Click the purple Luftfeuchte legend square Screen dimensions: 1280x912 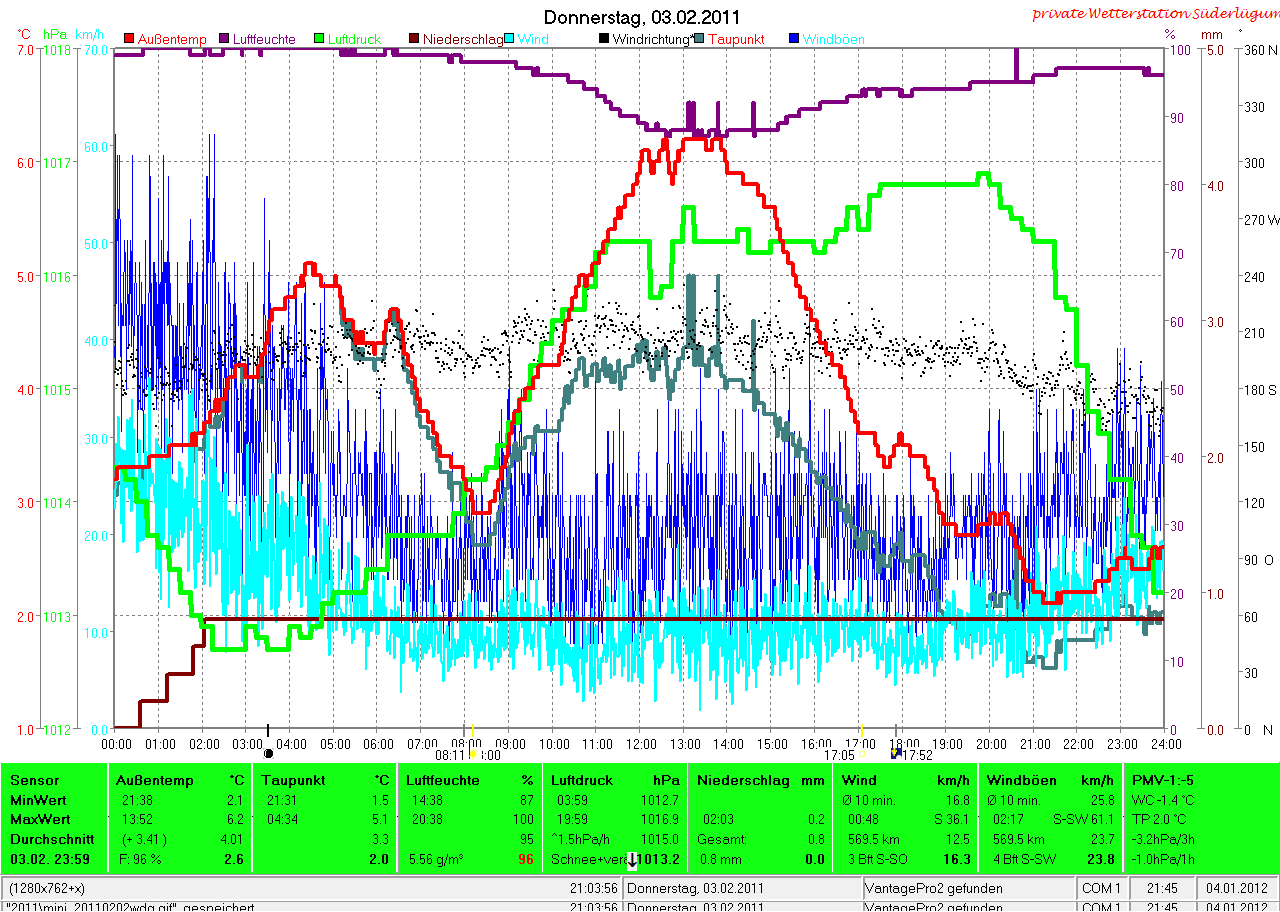coord(224,39)
